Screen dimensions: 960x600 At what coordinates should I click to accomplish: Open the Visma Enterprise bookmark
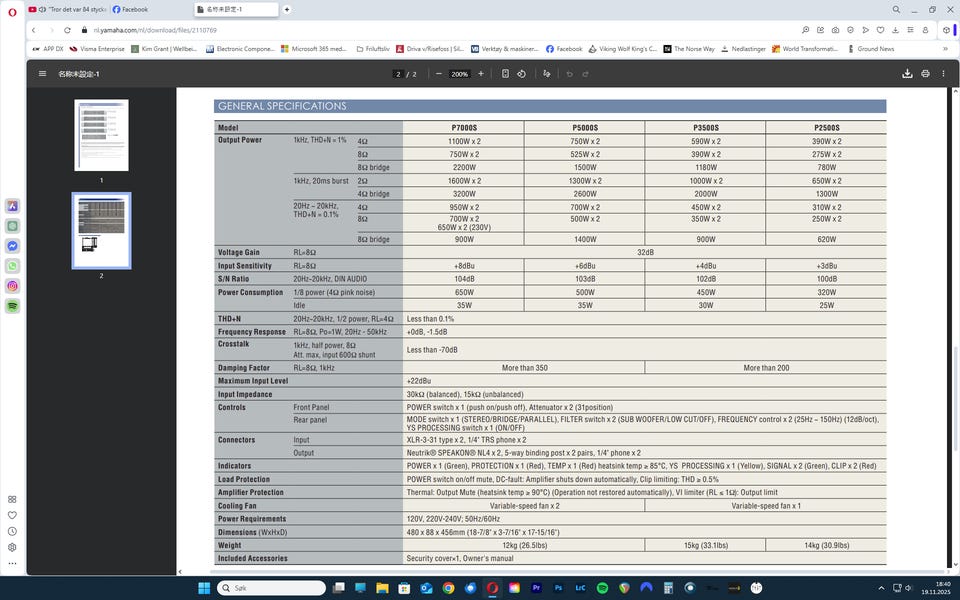[97, 49]
